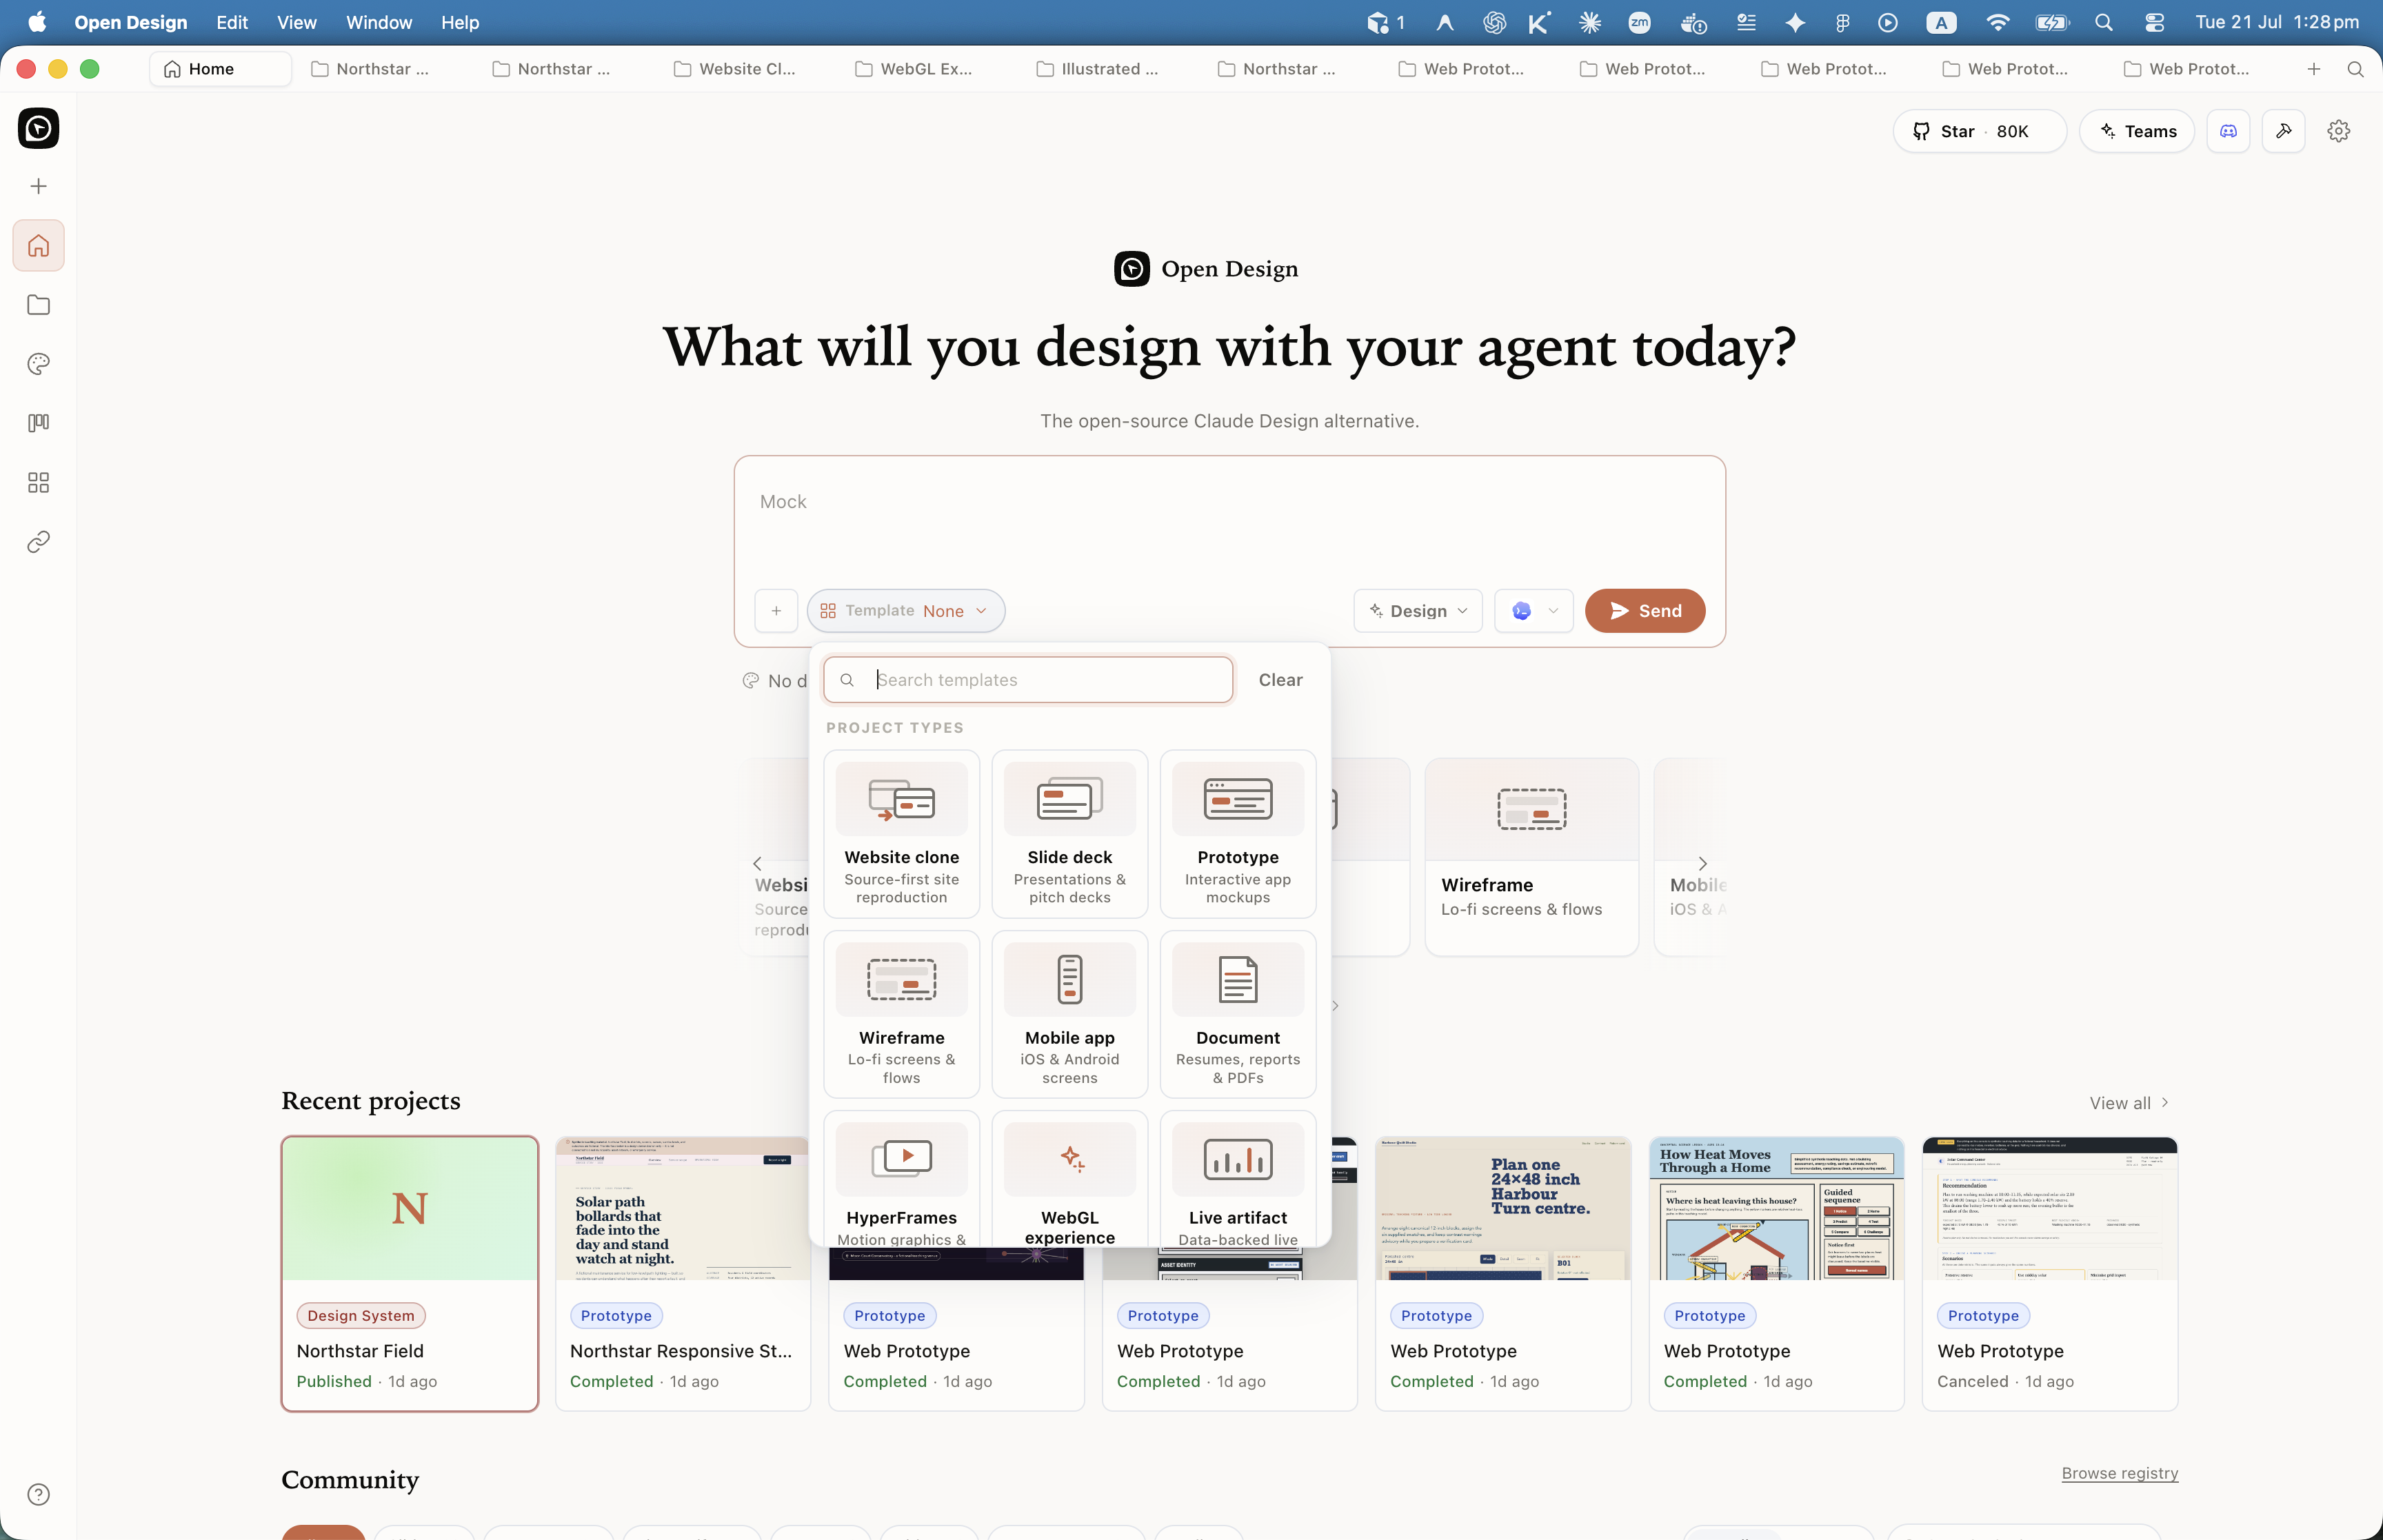Screen dimensions: 2383x1540
Task: Select the Website clone template card
Action: click(902, 834)
